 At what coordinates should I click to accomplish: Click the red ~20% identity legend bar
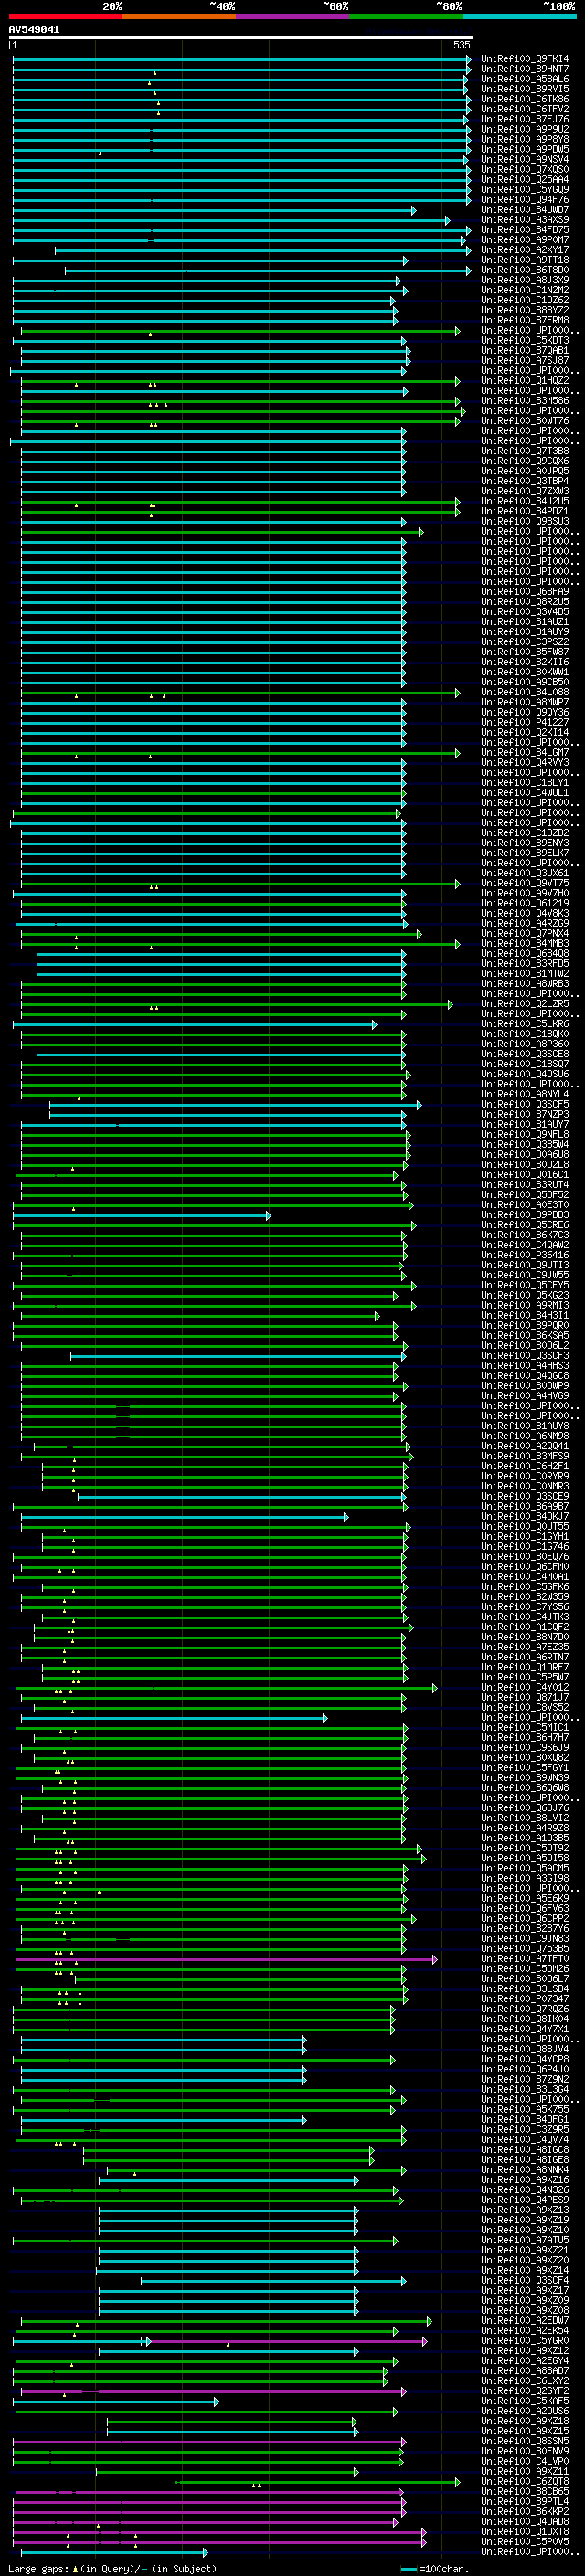coord(65,16)
